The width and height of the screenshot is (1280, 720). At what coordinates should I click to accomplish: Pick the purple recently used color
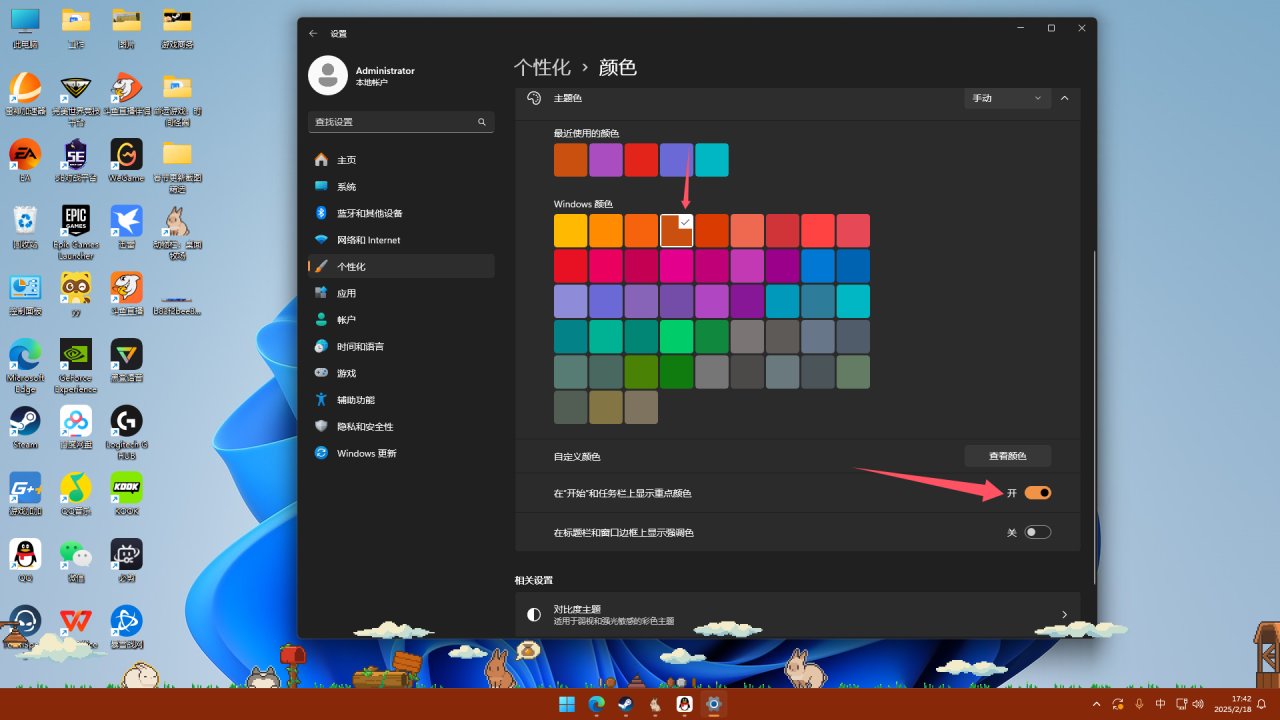(606, 160)
